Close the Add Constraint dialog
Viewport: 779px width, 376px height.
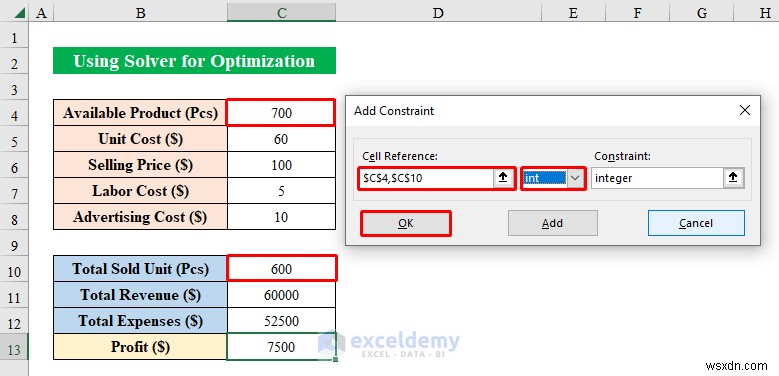tap(745, 110)
